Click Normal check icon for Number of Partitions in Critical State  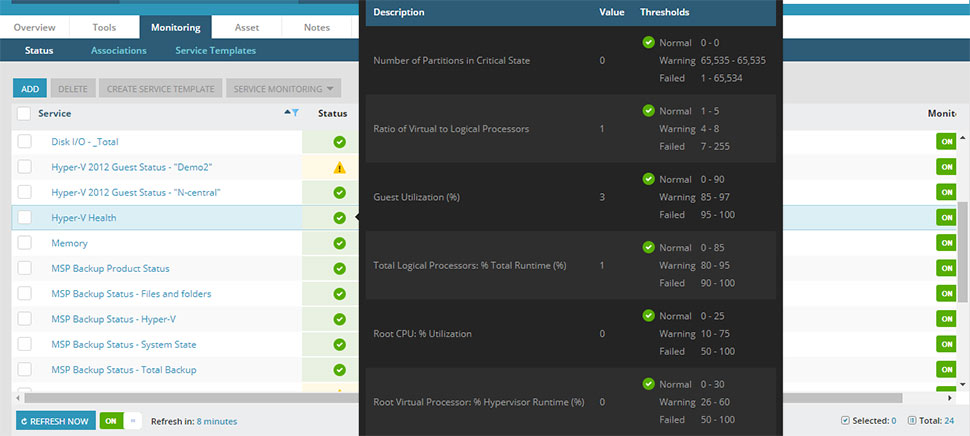click(648, 42)
